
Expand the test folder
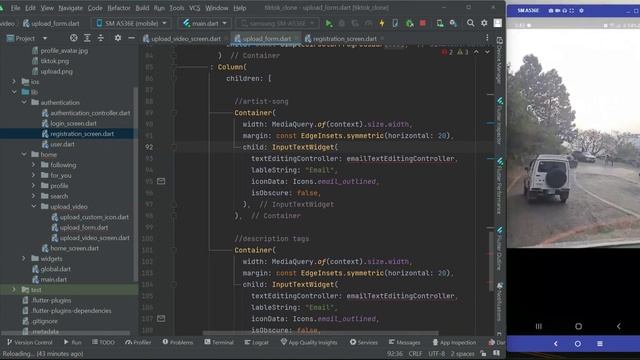[14, 290]
